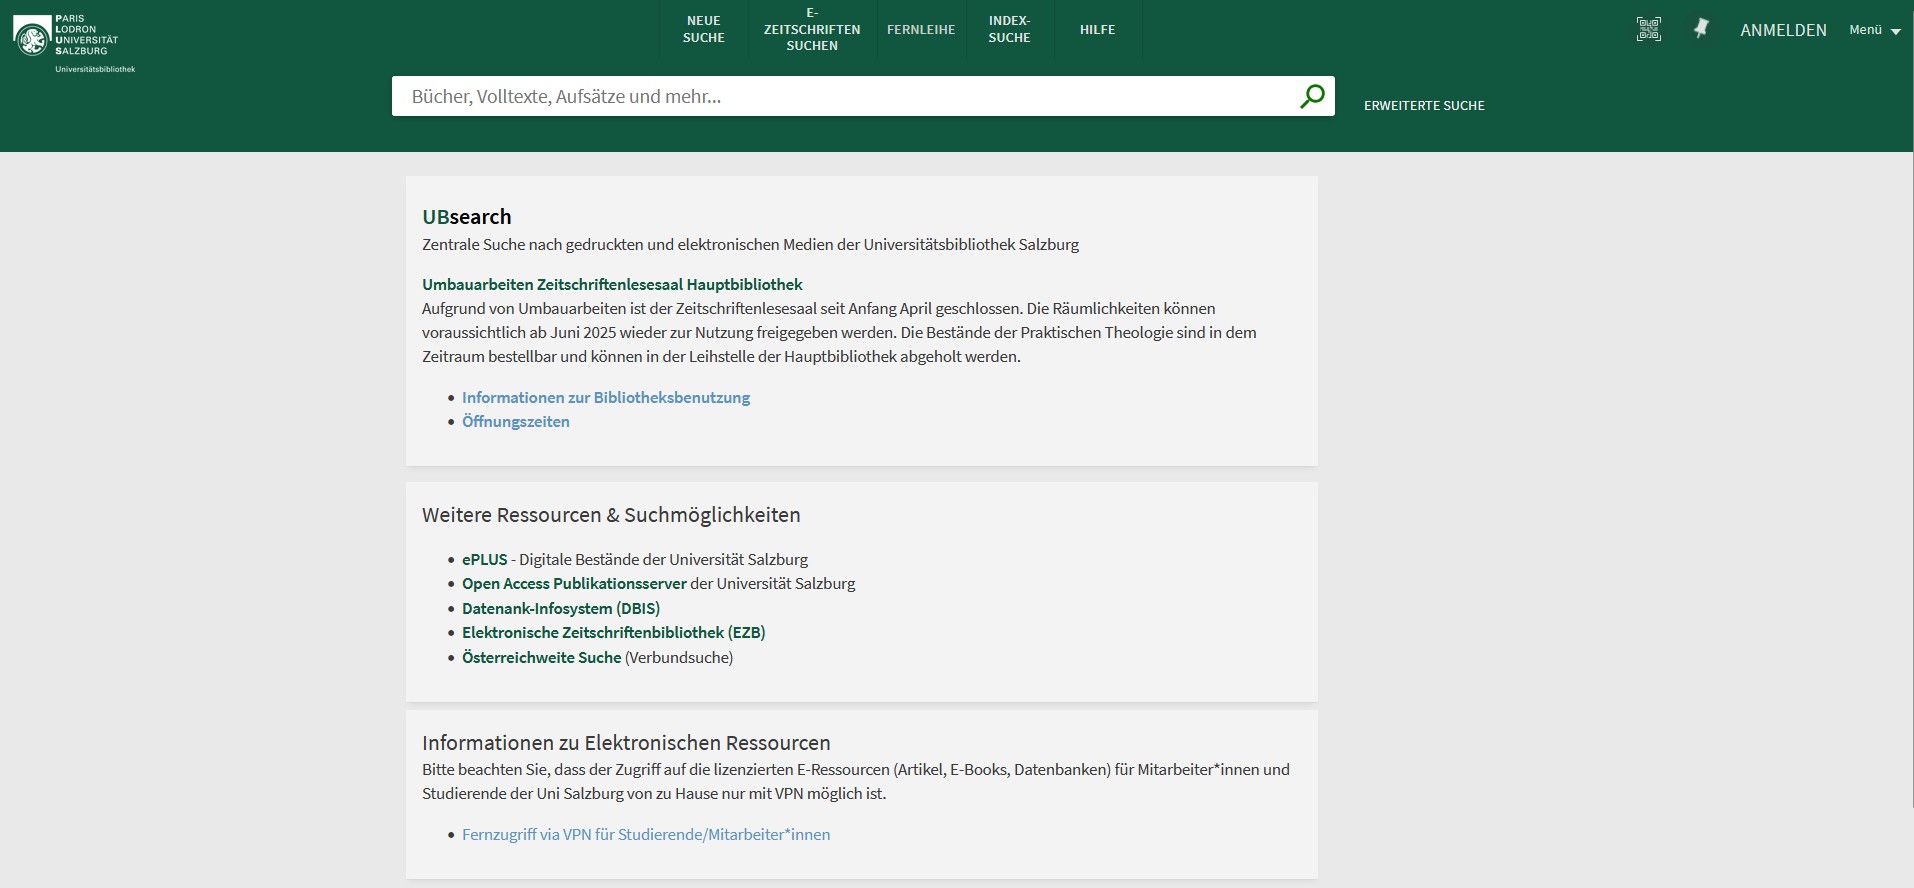This screenshot has height=888, width=1914.
Task: Open Erweiterte Suche advanced search
Action: click(1423, 105)
